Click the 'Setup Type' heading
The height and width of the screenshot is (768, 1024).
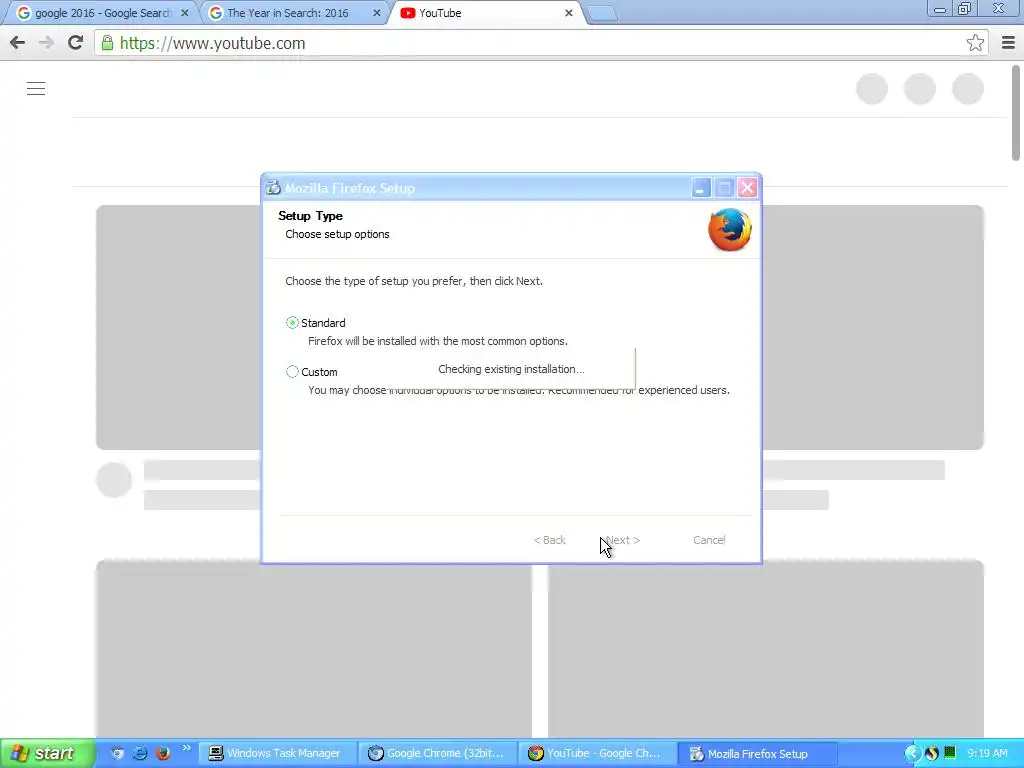point(310,216)
